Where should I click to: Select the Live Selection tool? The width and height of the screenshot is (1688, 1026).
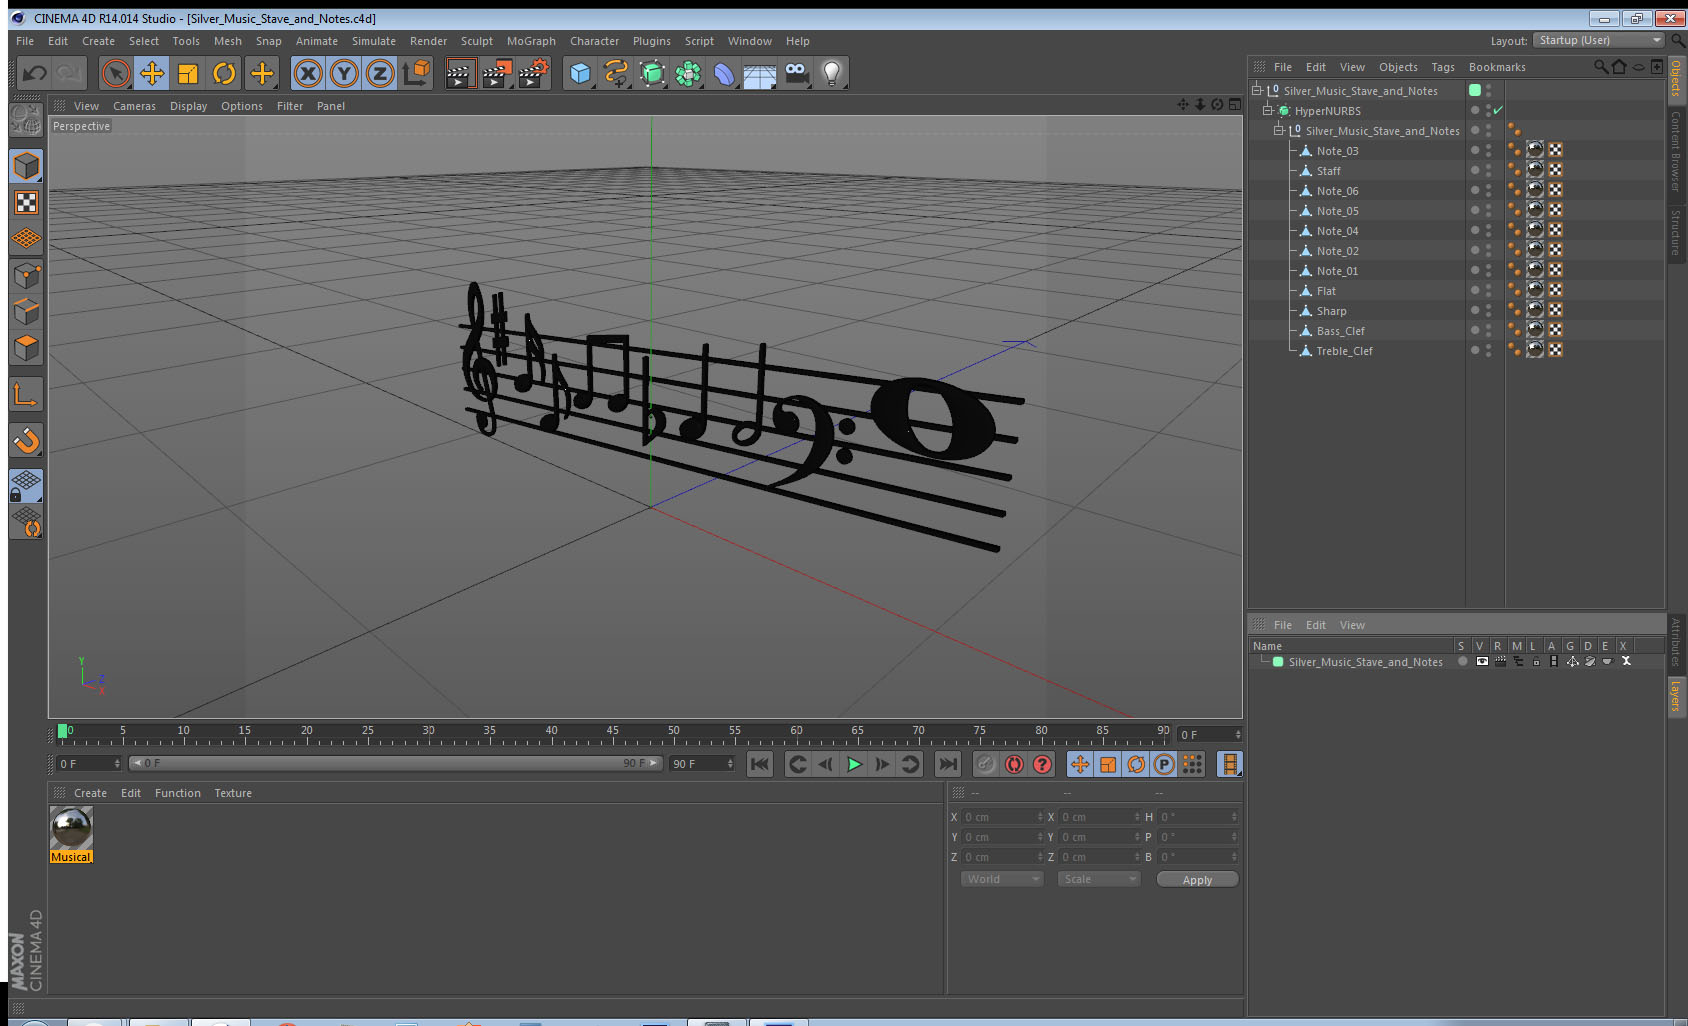(116, 73)
